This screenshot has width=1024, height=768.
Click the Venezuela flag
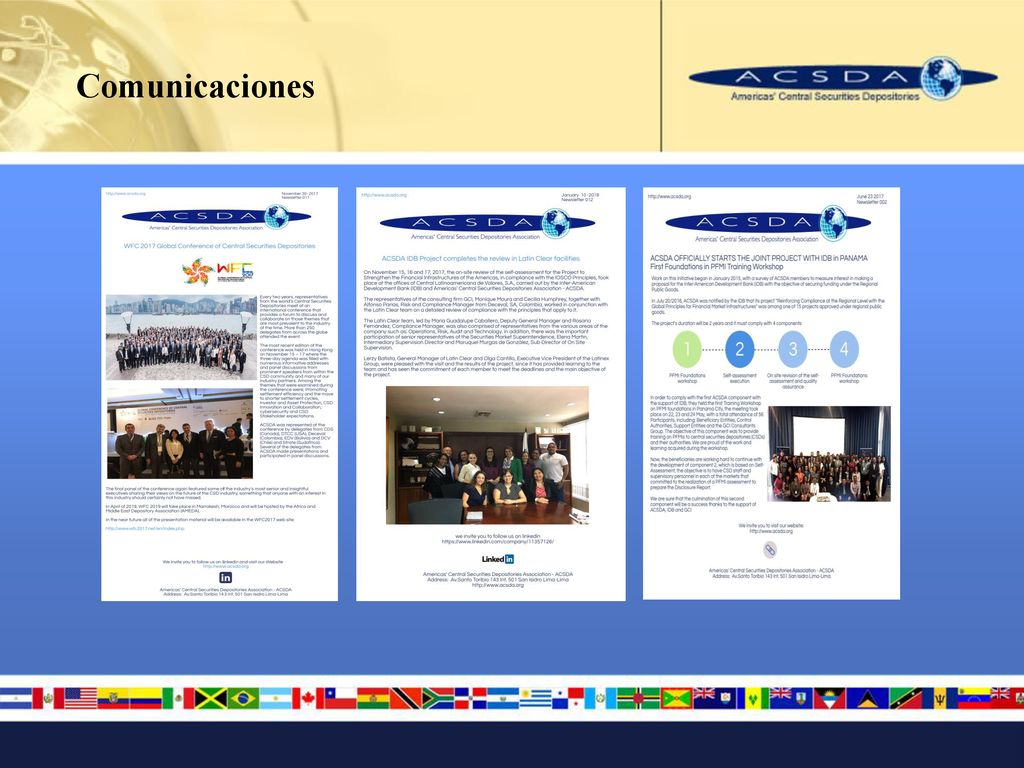(974, 698)
